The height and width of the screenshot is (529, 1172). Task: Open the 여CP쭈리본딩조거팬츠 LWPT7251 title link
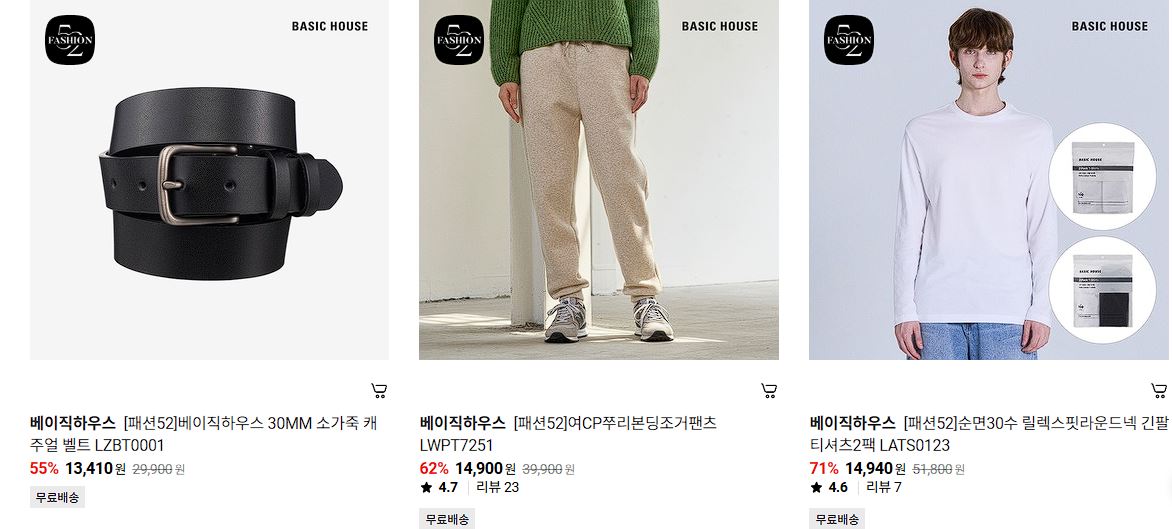pyautogui.click(x=568, y=434)
